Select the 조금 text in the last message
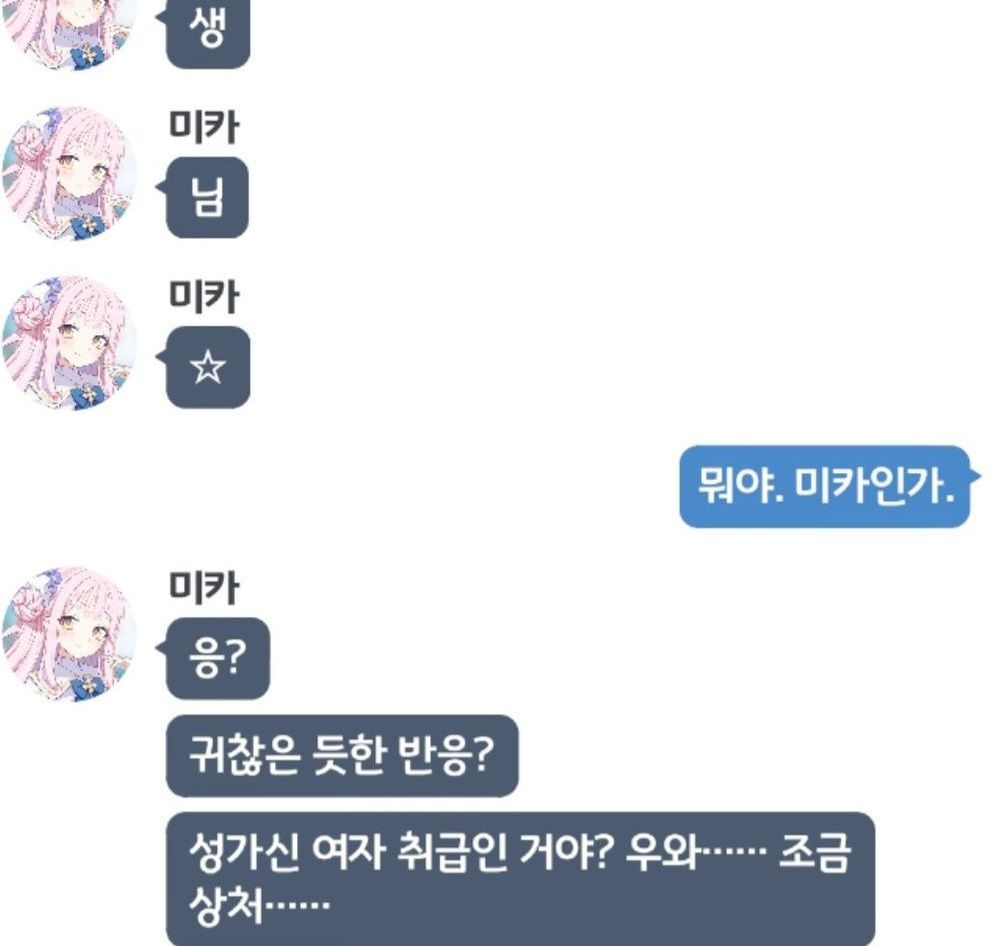Screen dimensions: 1000x946 click(x=815, y=852)
